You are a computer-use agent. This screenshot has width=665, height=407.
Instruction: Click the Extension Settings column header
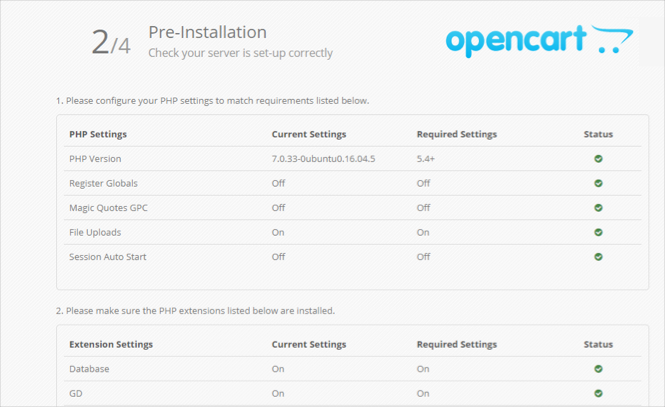coord(110,344)
